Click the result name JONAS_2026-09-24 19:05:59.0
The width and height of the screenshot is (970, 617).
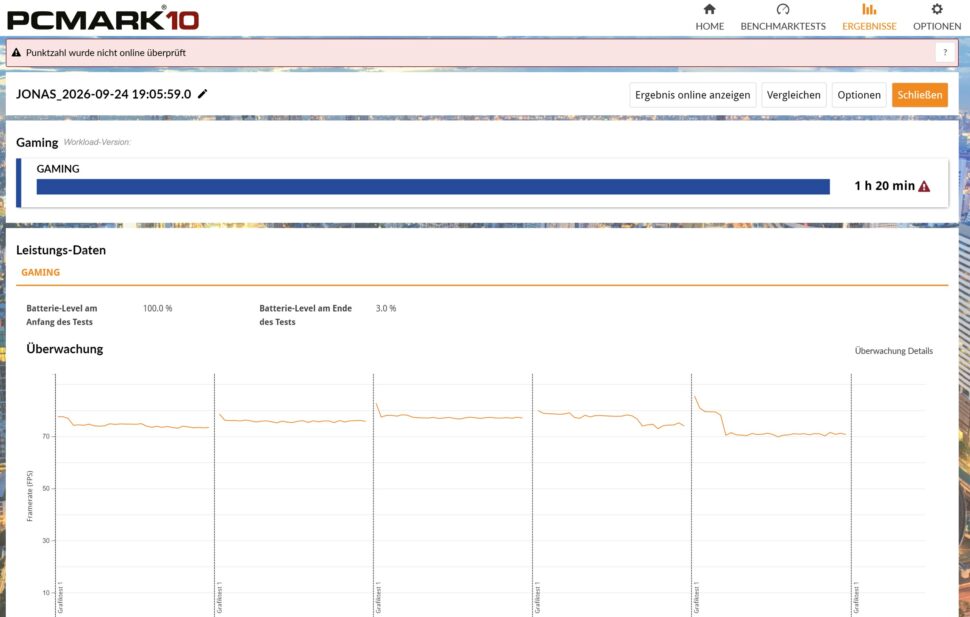[103, 94]
